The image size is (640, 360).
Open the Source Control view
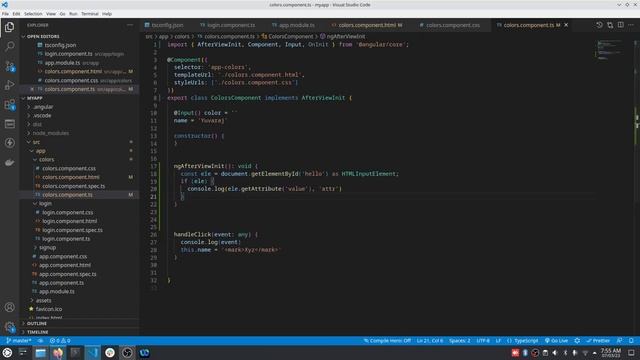point(9,66)
